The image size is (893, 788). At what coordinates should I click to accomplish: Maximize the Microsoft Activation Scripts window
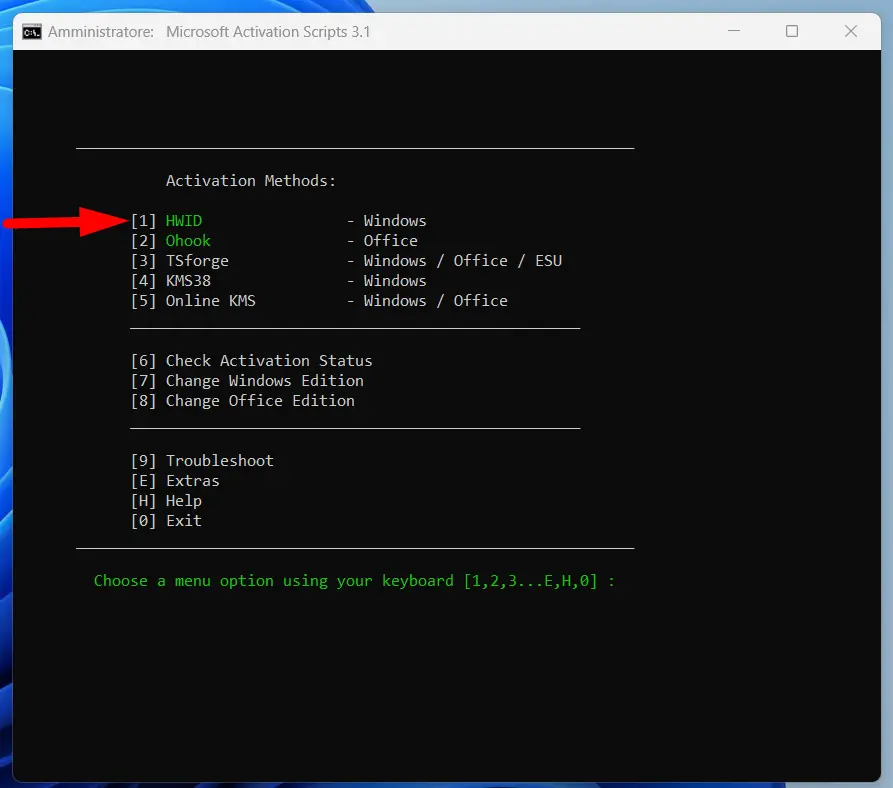(792, 31)
